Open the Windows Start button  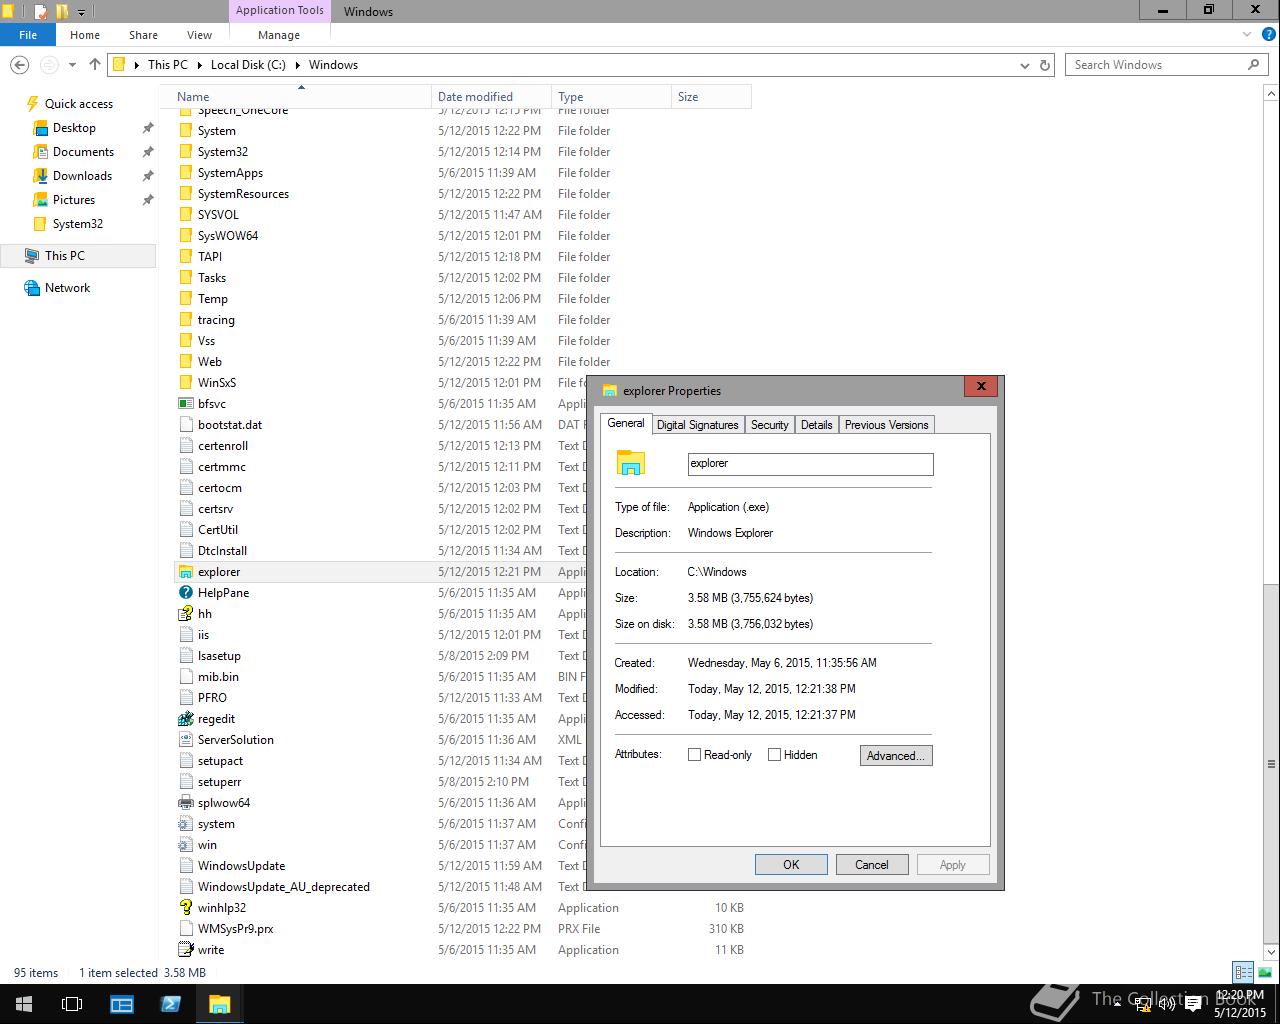point(24,1004)
